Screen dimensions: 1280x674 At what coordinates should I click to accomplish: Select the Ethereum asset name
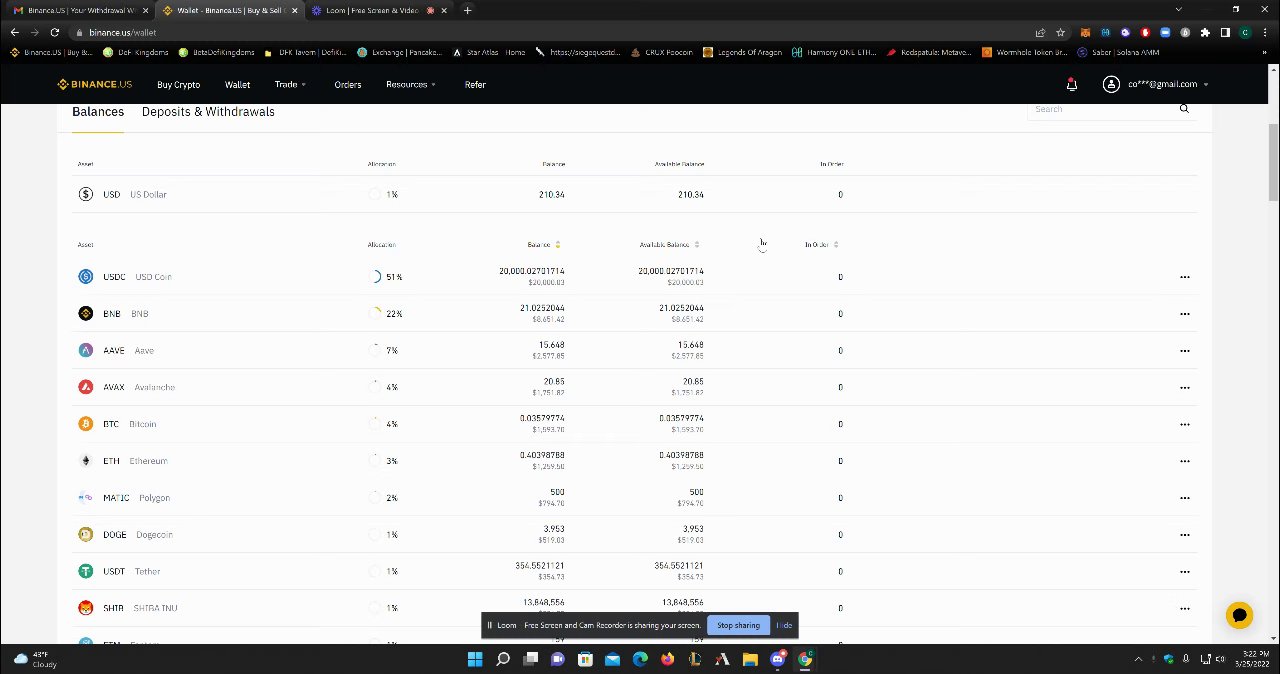(x=148, y=461)
